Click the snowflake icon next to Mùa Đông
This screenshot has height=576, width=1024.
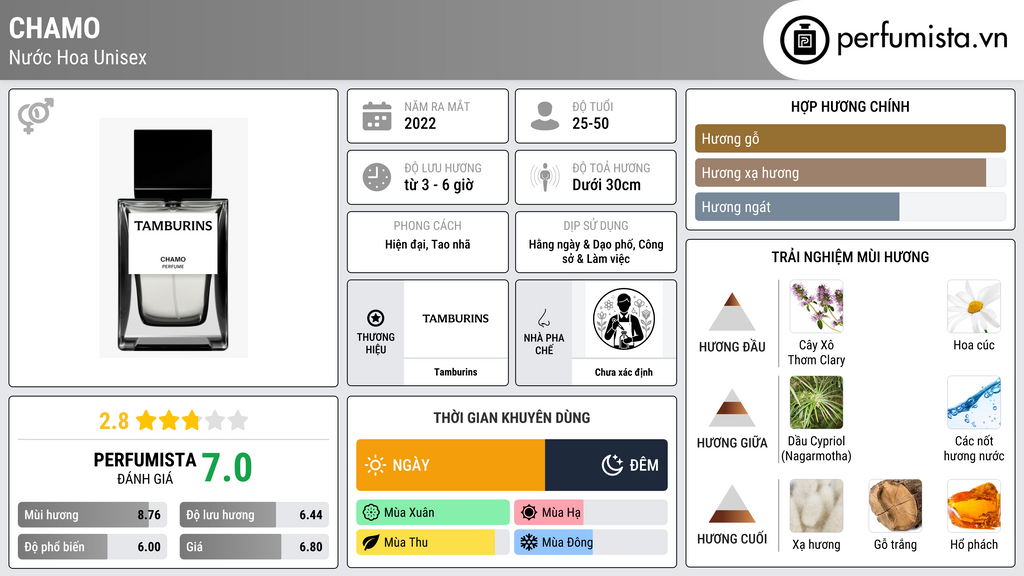(x=529, y=542)
